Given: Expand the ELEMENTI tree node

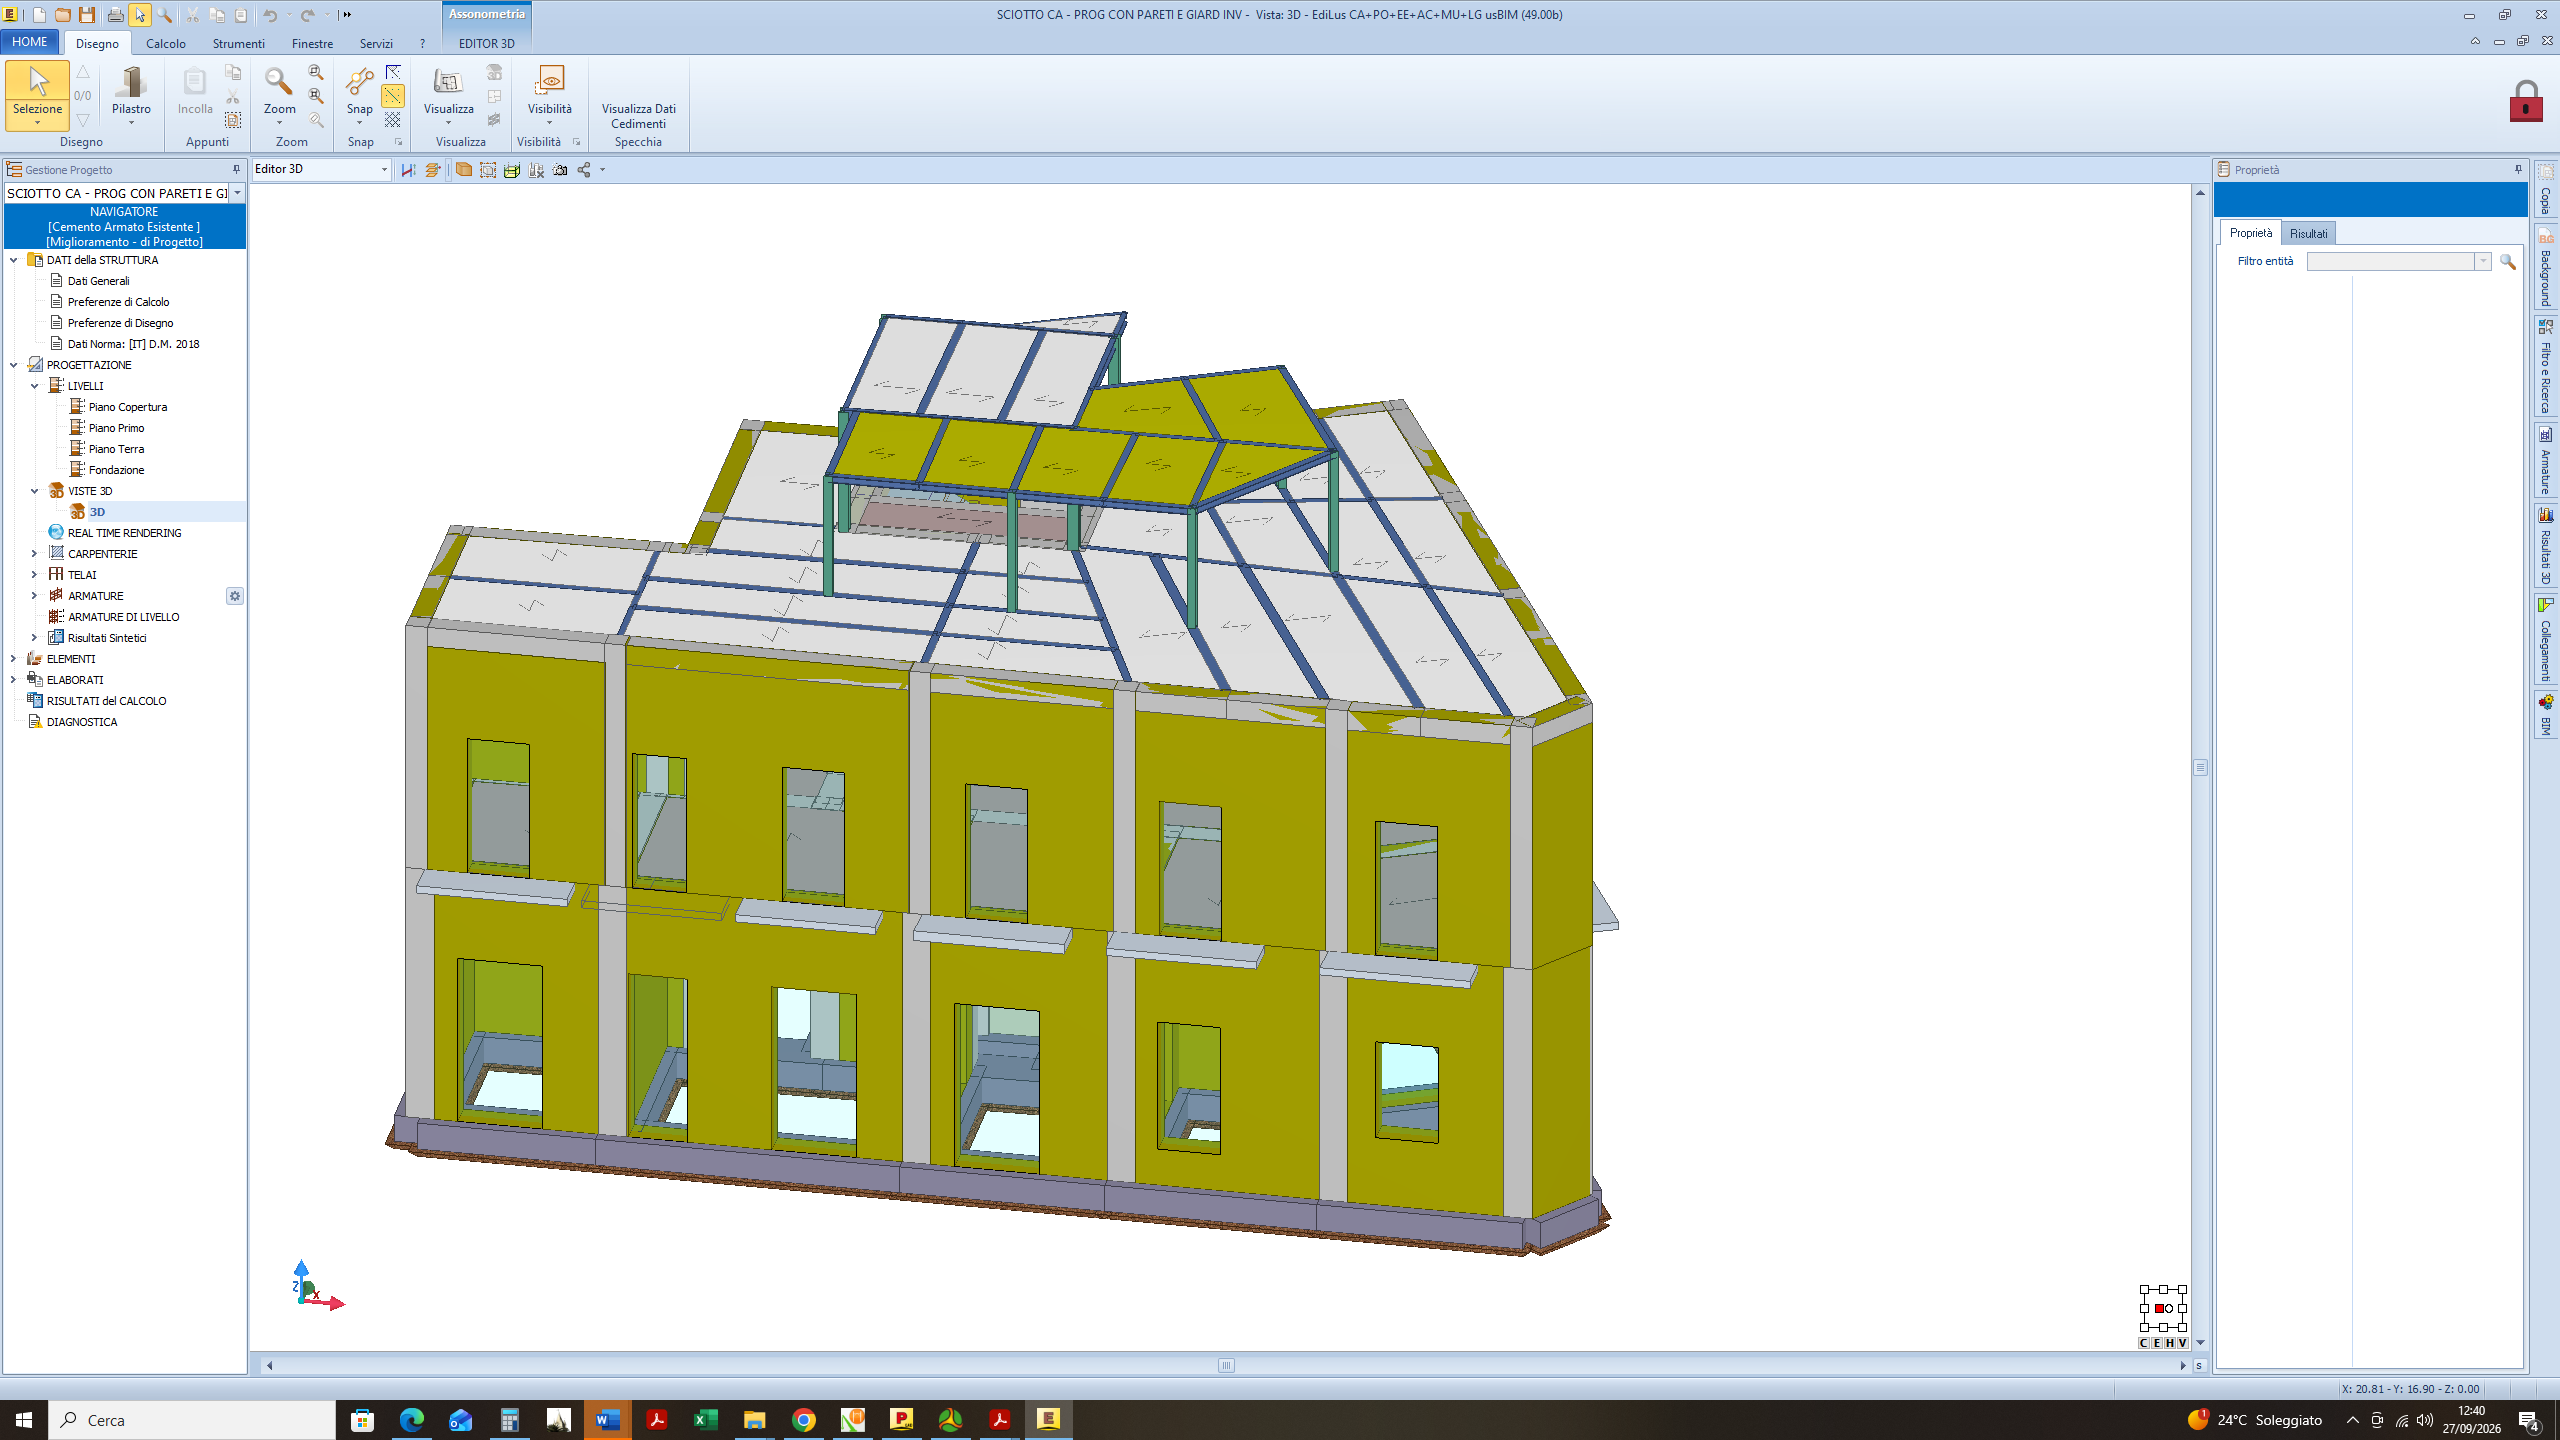Looking at the screenshot, I should (x=13, y=659).
